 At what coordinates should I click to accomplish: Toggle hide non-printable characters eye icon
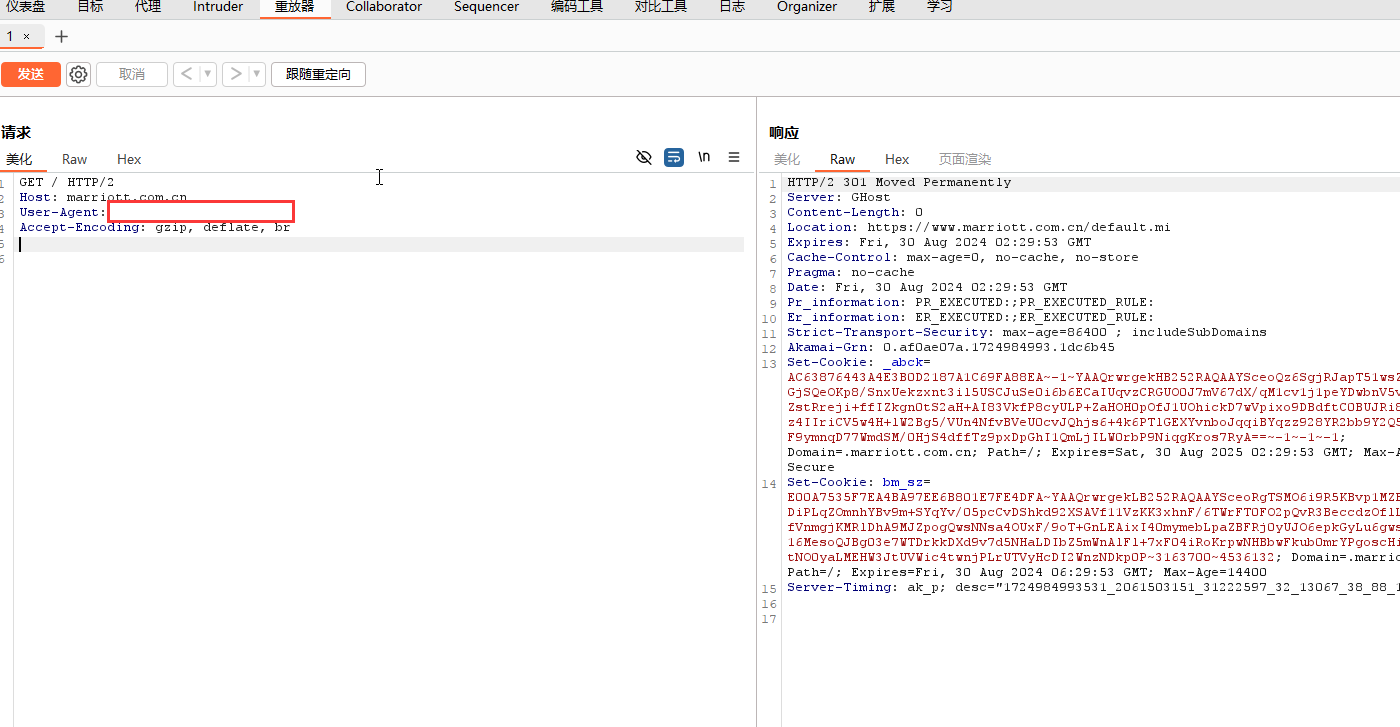tap(644, 157)
